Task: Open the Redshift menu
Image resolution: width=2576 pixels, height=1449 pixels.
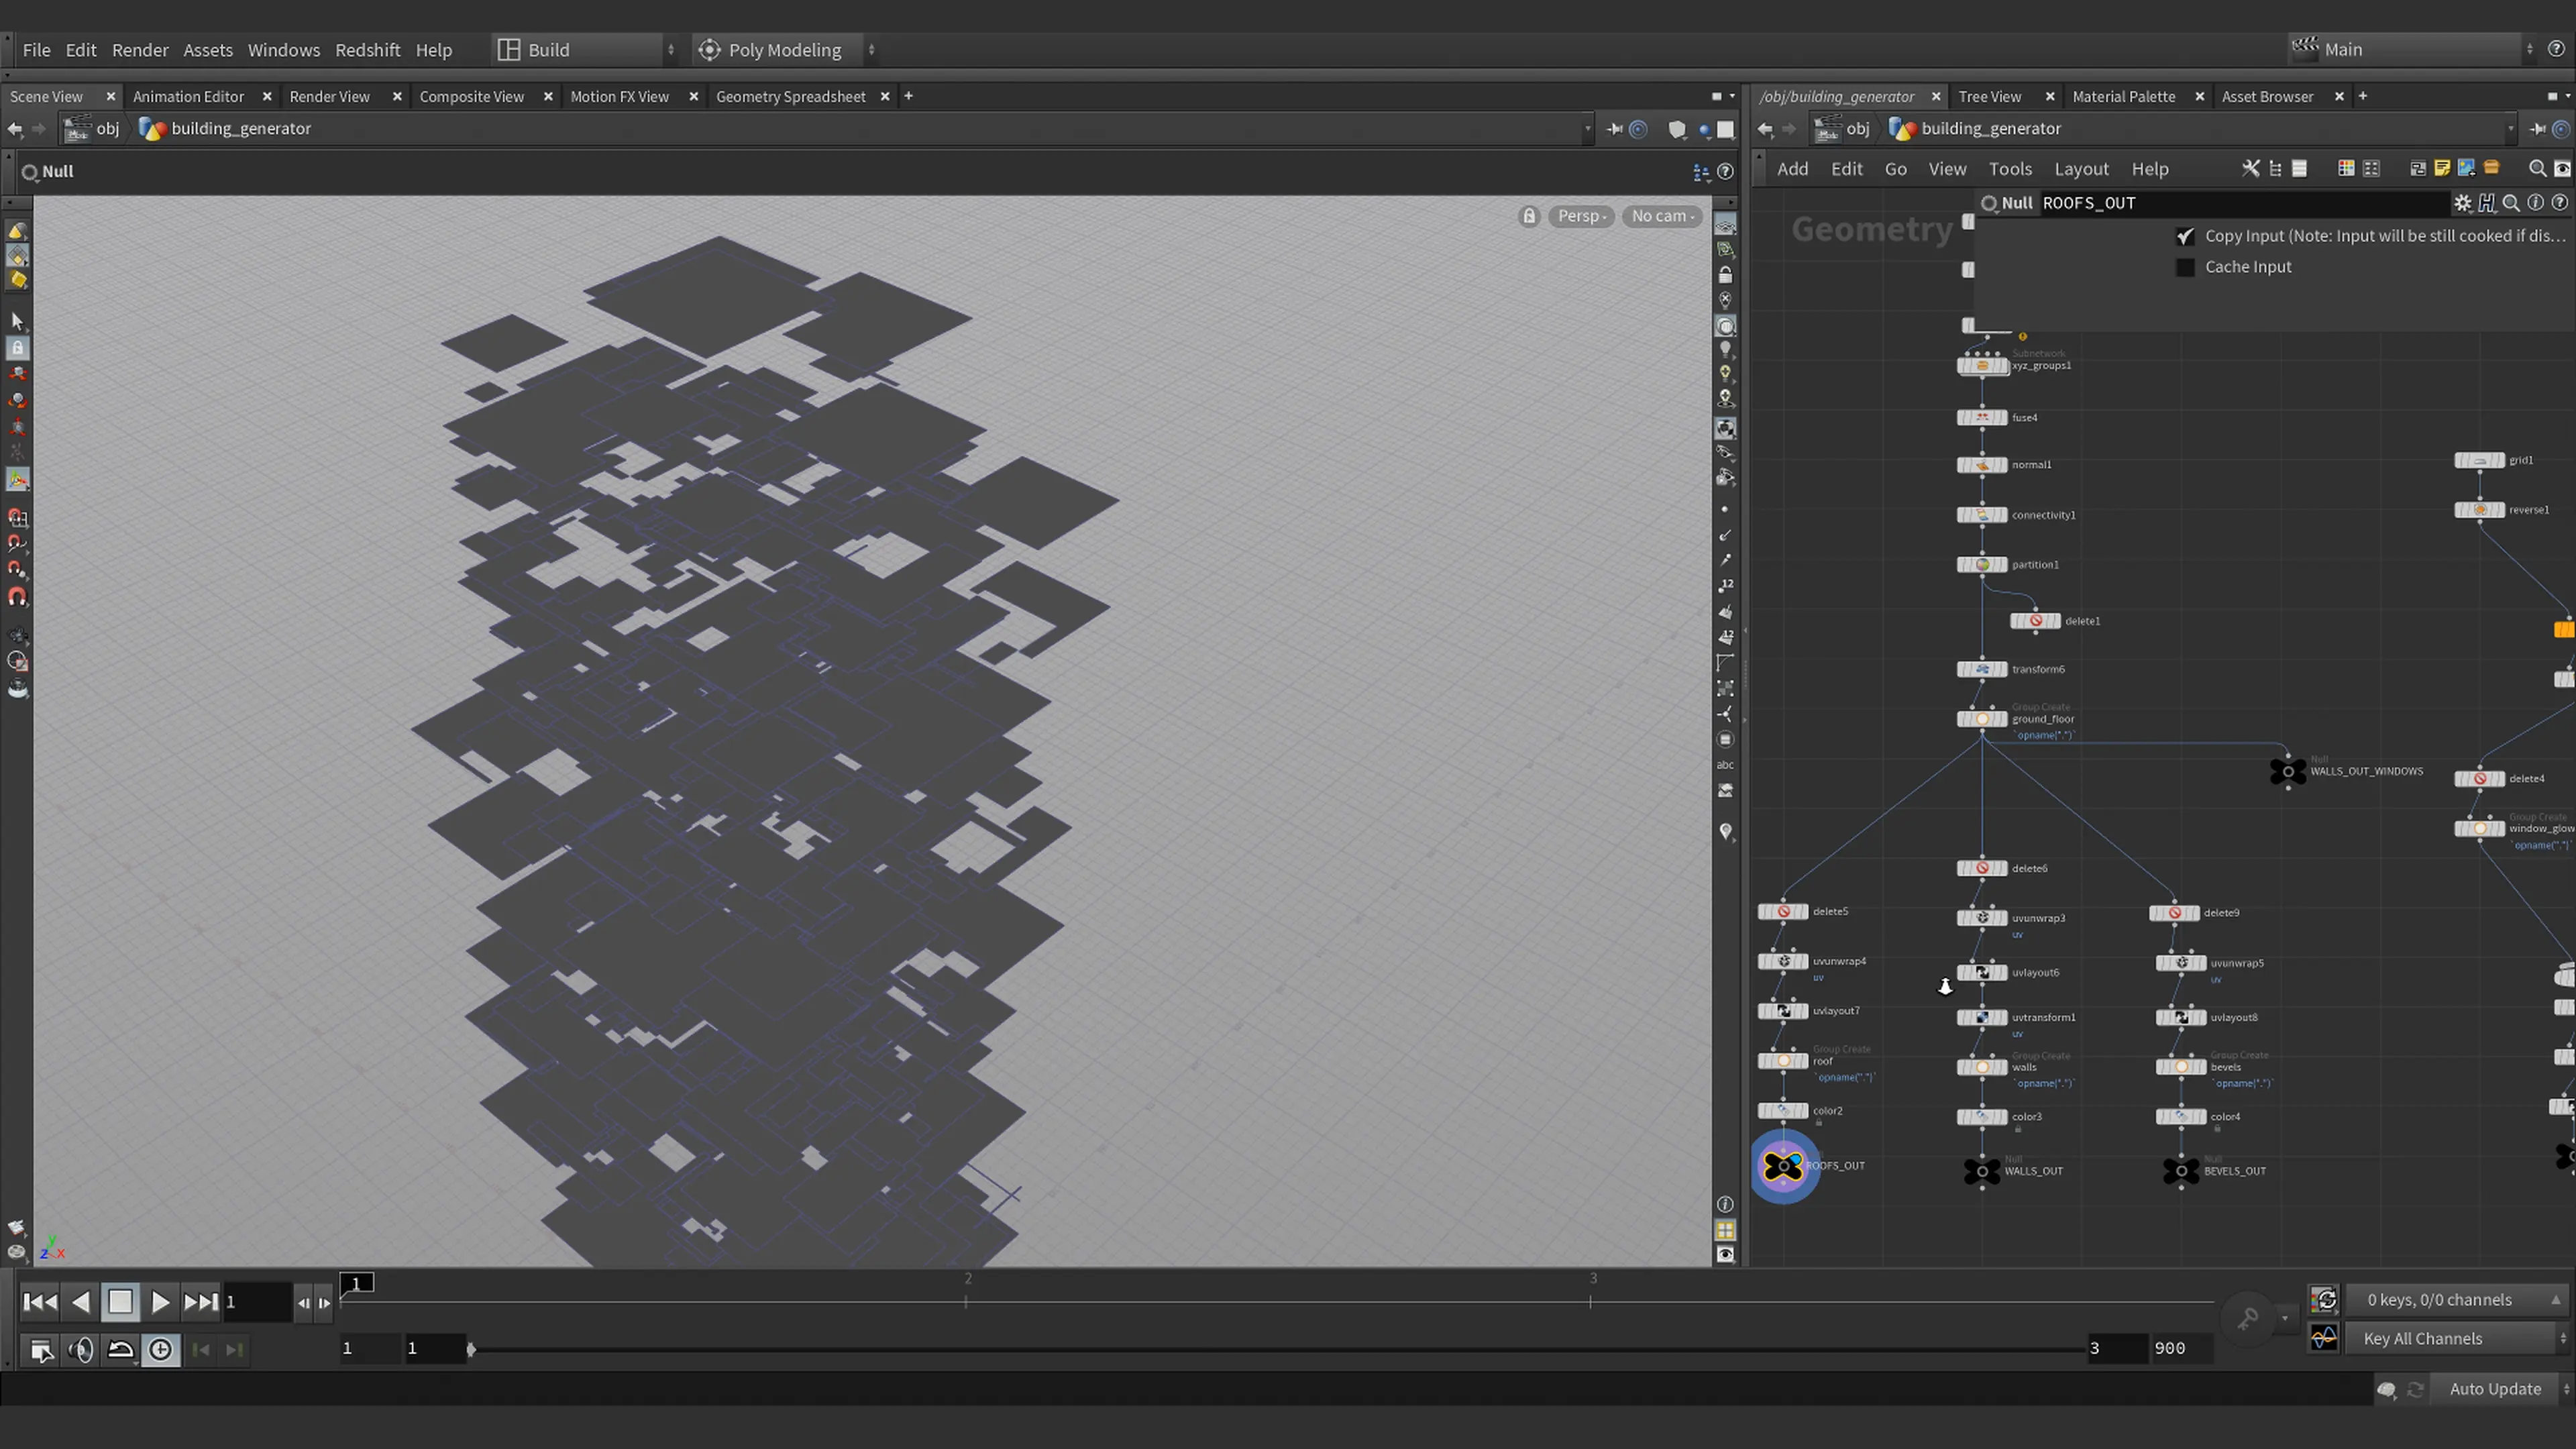Action: coord(367,50)
